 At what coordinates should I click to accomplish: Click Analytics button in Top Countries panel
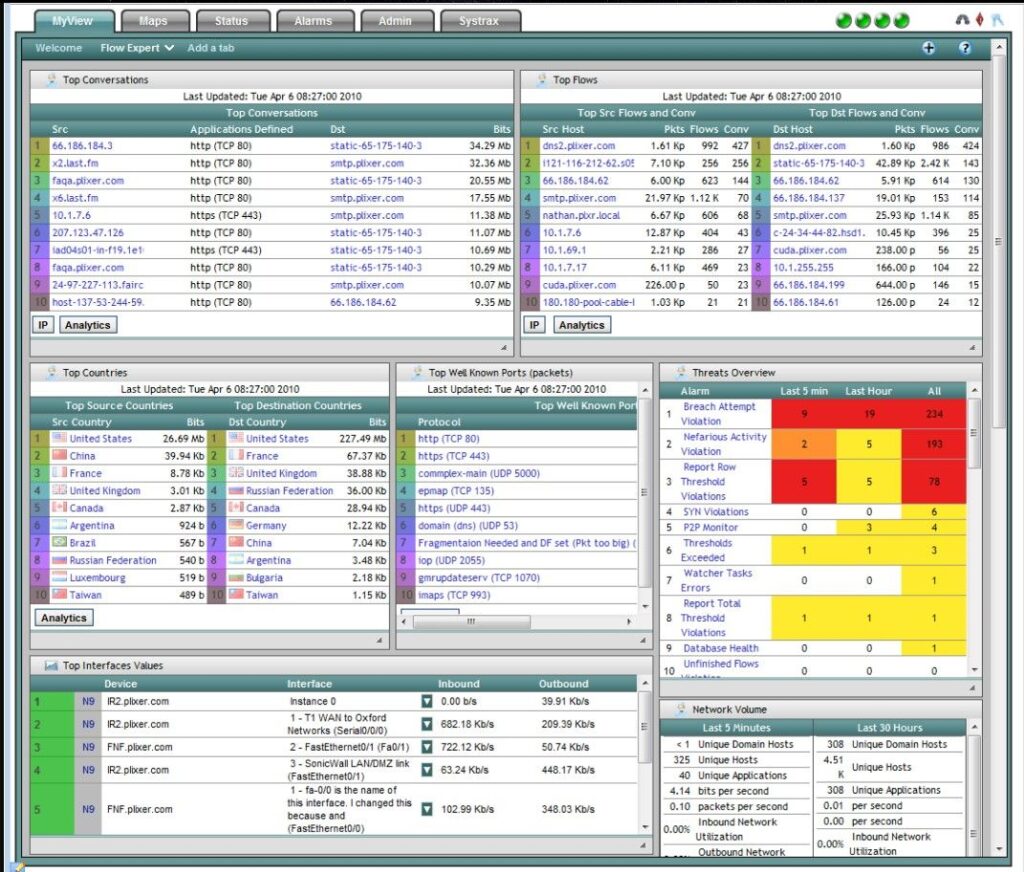point(64,618)
